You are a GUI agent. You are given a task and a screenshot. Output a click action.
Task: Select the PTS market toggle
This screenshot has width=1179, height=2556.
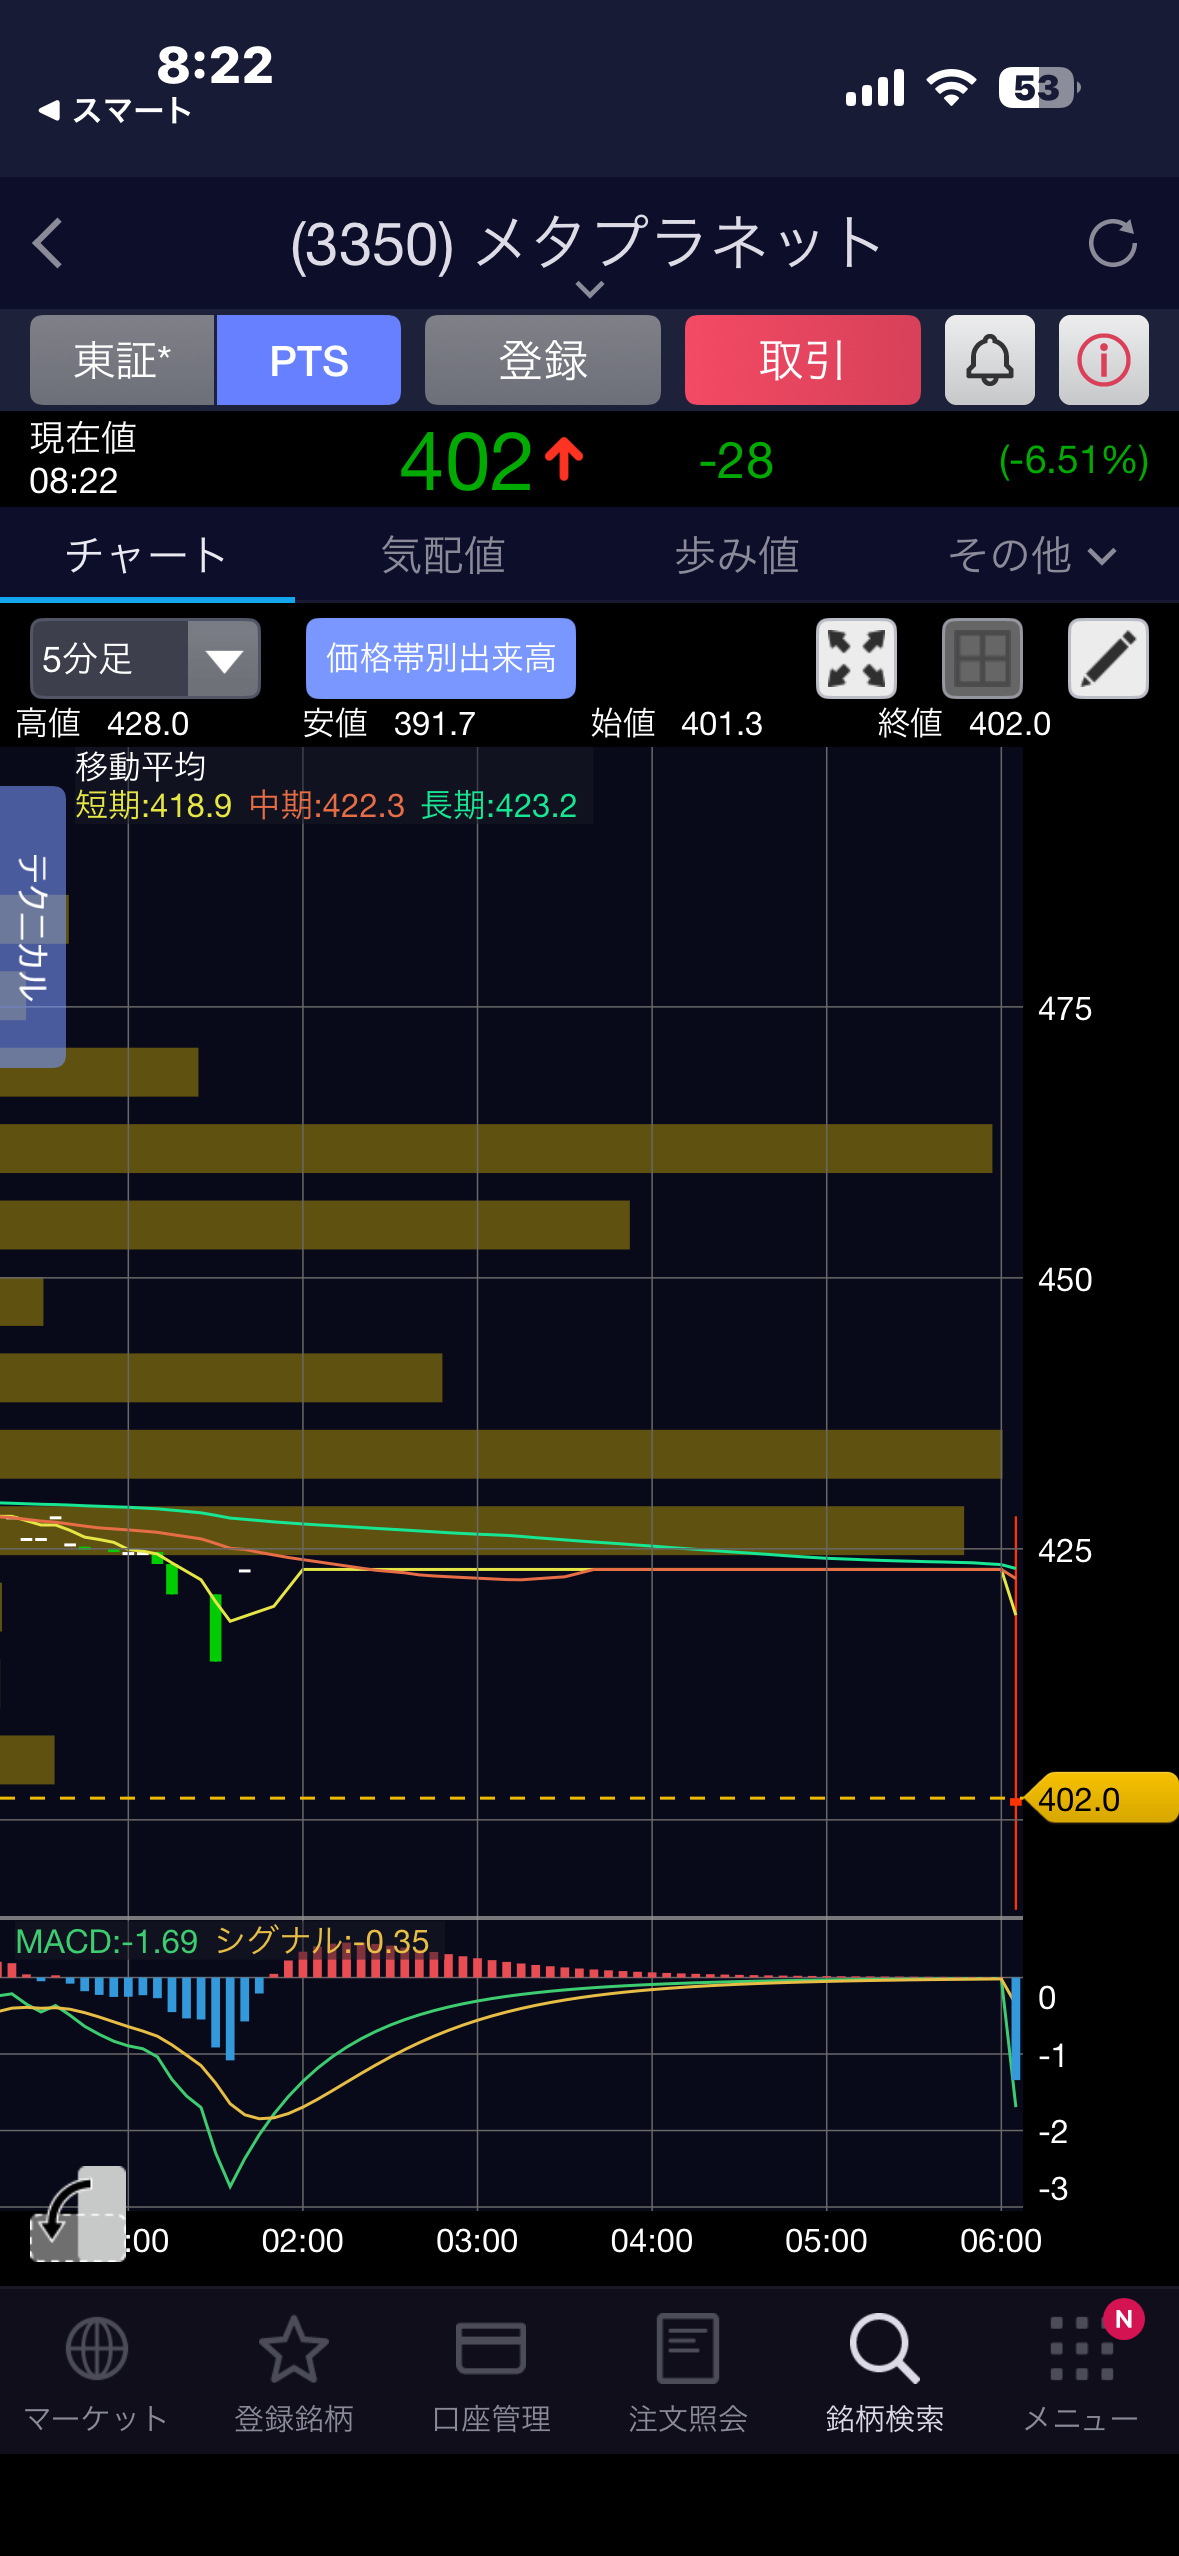(309, 360)
